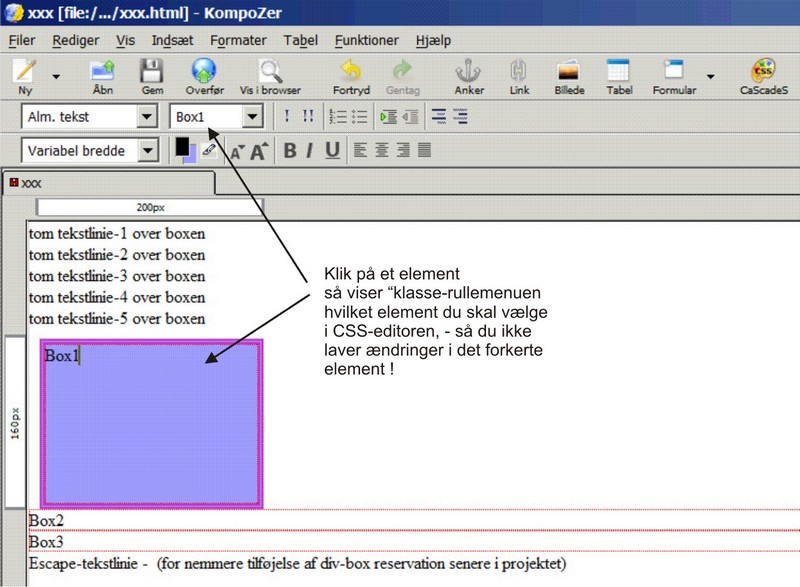Click the Link toolbar button
This screenshot has height=587, width=800.
(x=519, y=73)
